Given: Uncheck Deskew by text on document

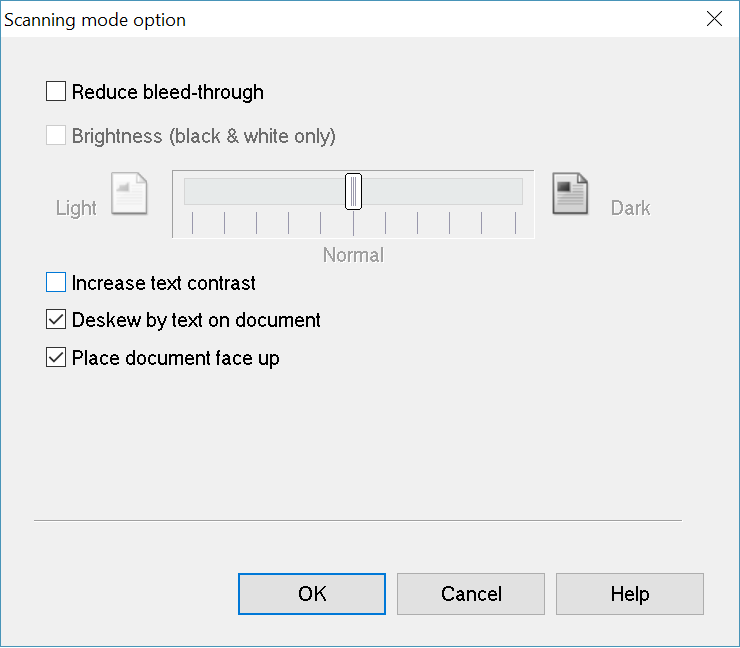Looking at the screenshot, I should [56, 321].
